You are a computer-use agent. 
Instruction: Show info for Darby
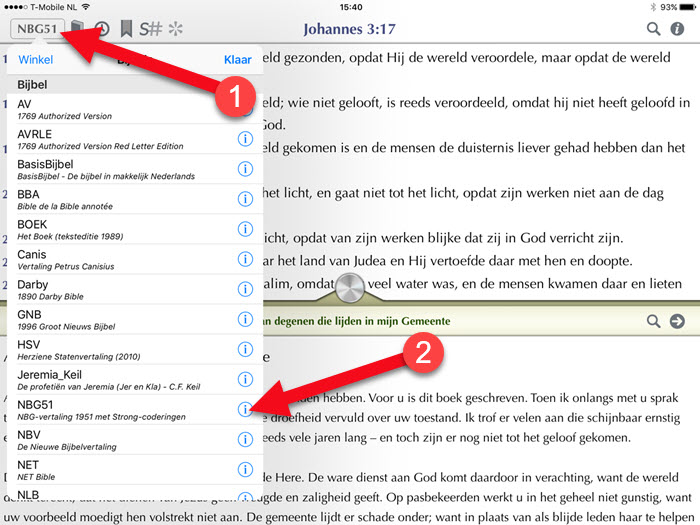point(245,289)
